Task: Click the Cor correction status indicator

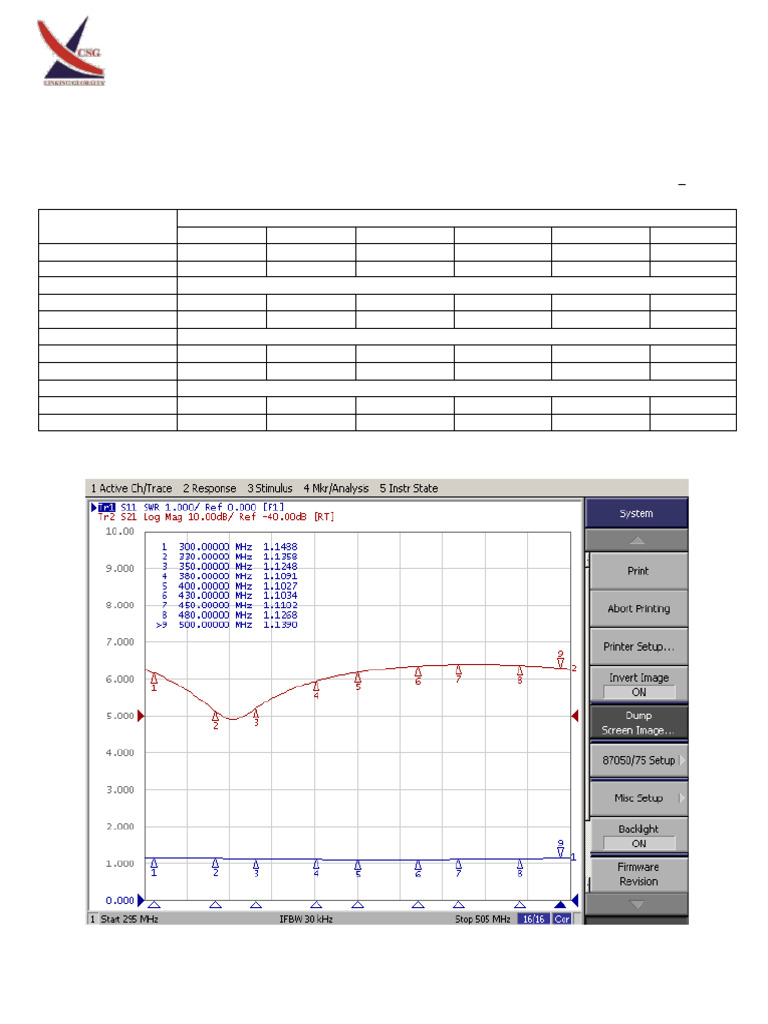Action: click(562, 920)
